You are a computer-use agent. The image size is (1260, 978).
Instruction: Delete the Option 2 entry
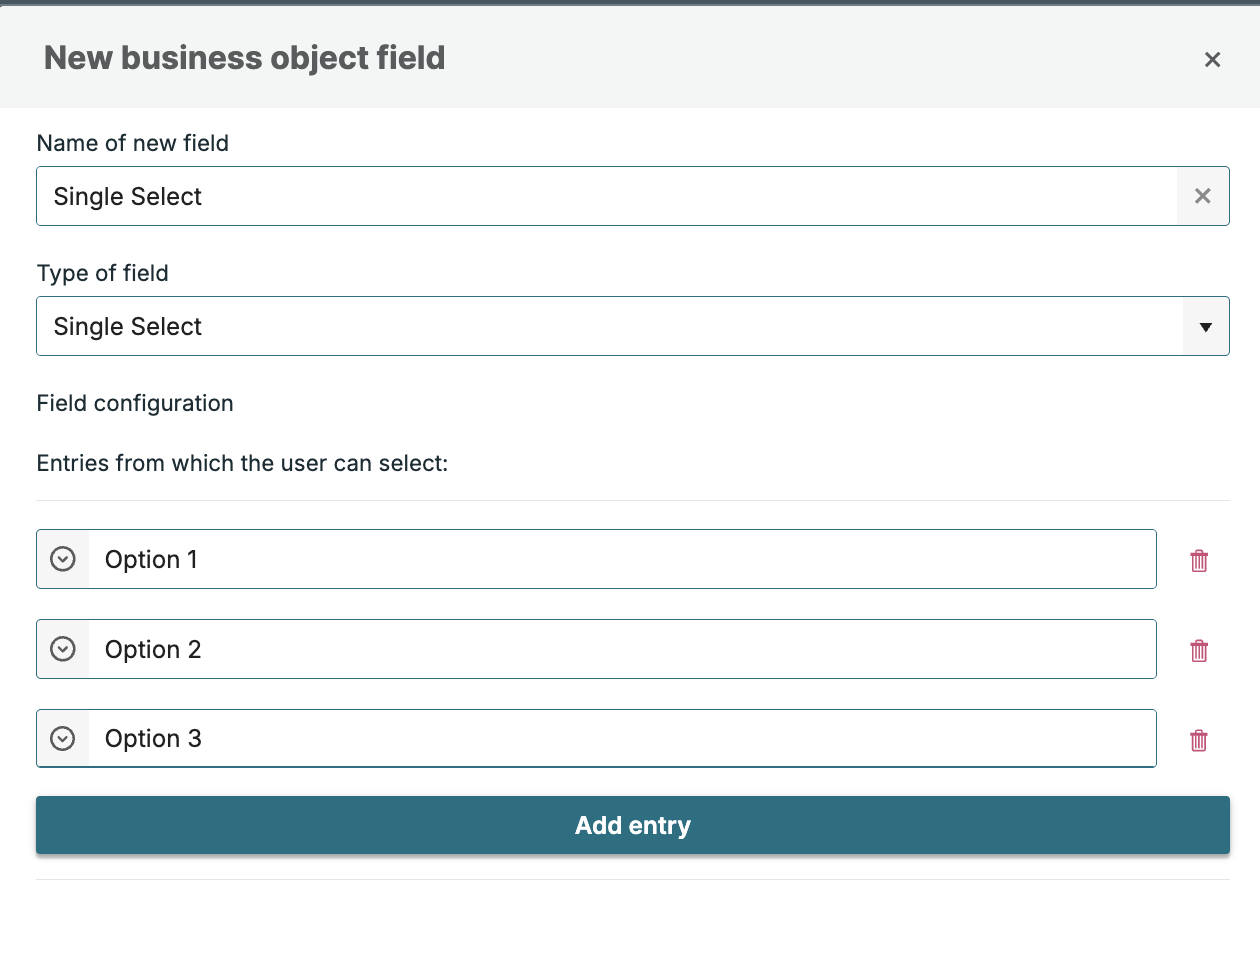pyautogui.click(x=1199, y=651)
